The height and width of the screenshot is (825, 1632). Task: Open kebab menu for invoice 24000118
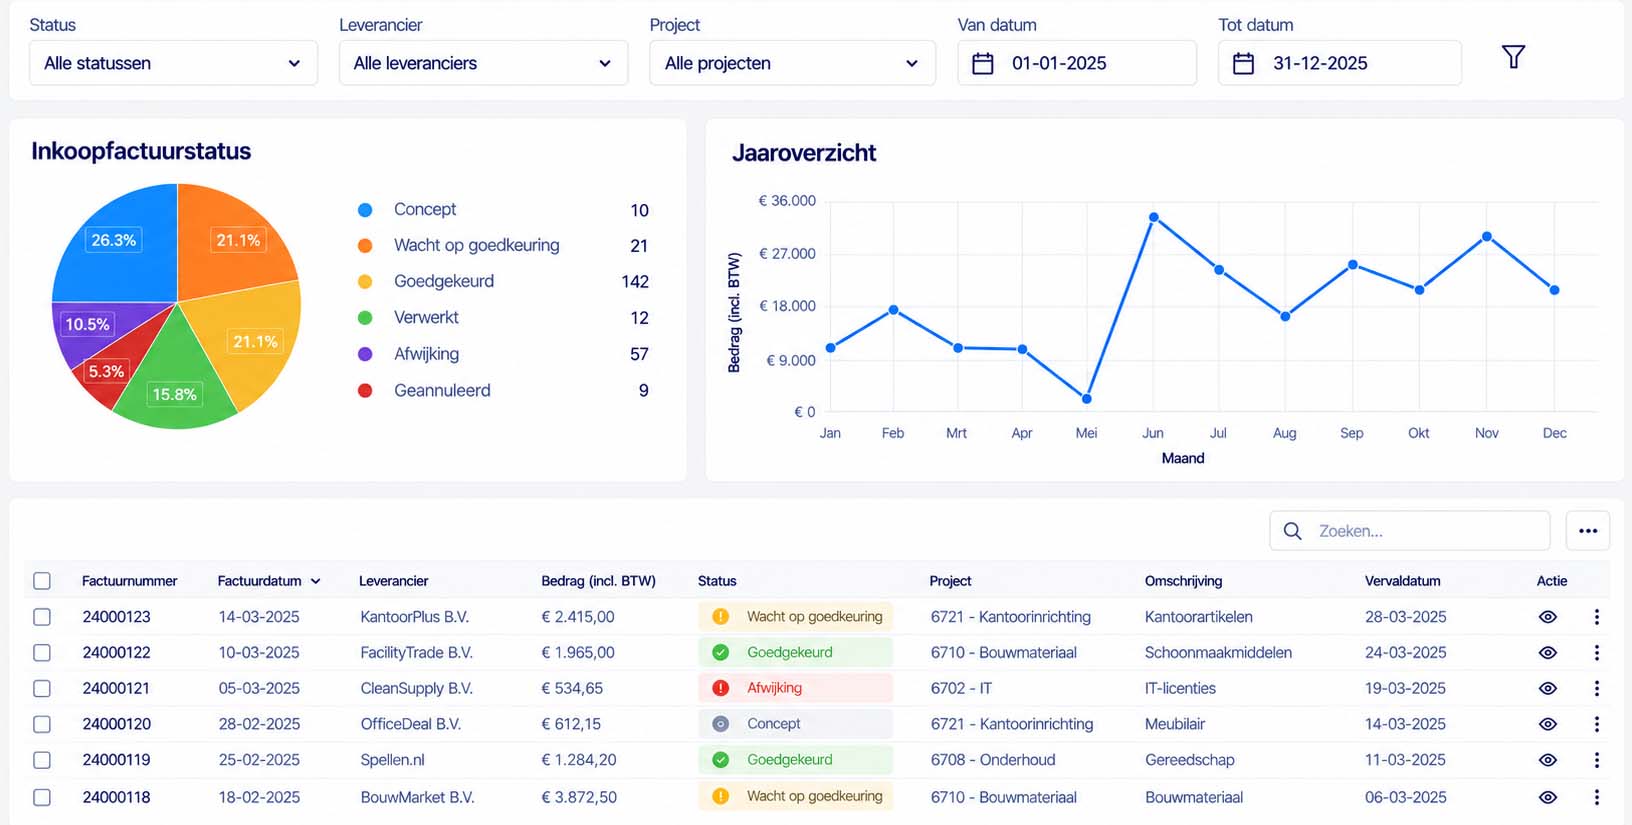1596,797
